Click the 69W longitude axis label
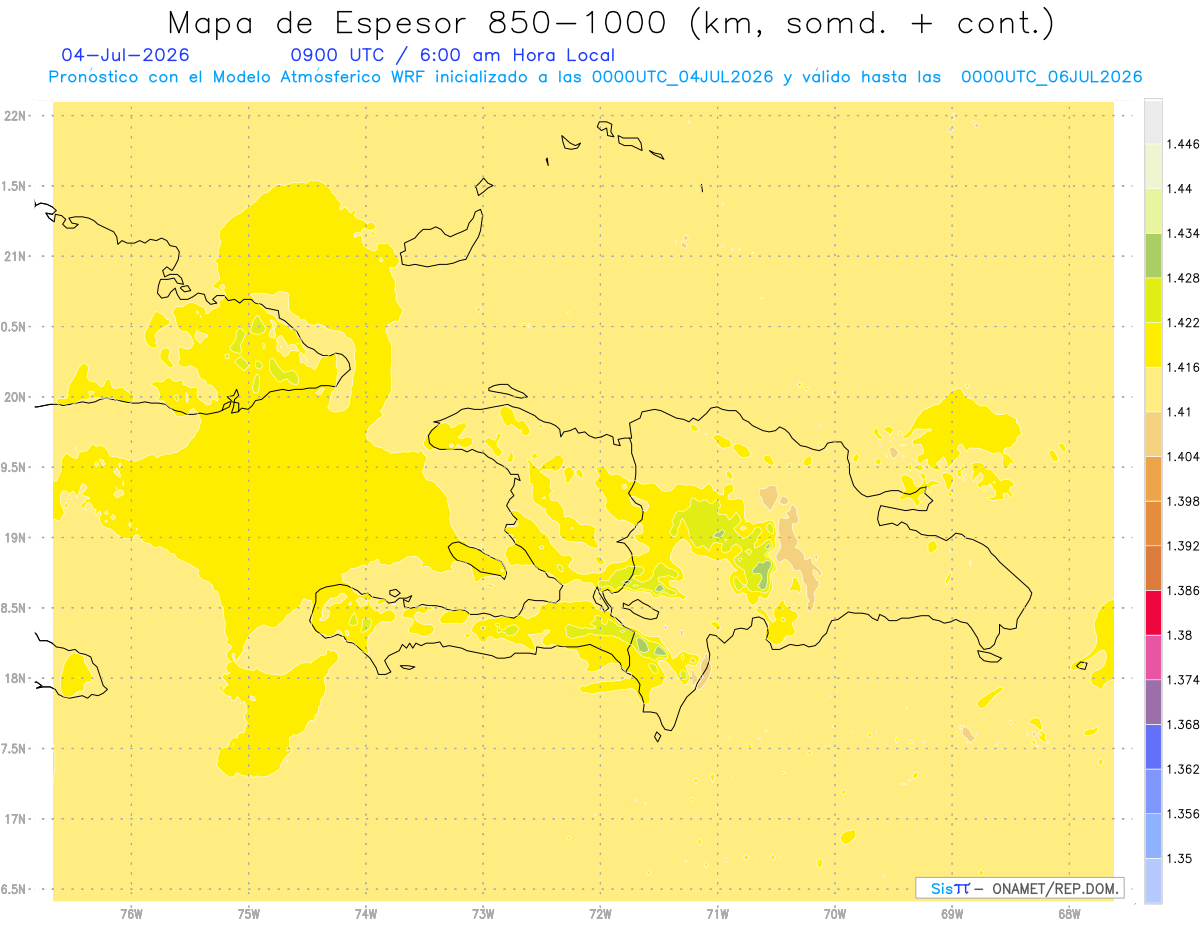The image size is (1200, 927). pyautogui.click(x=952, y=914)
